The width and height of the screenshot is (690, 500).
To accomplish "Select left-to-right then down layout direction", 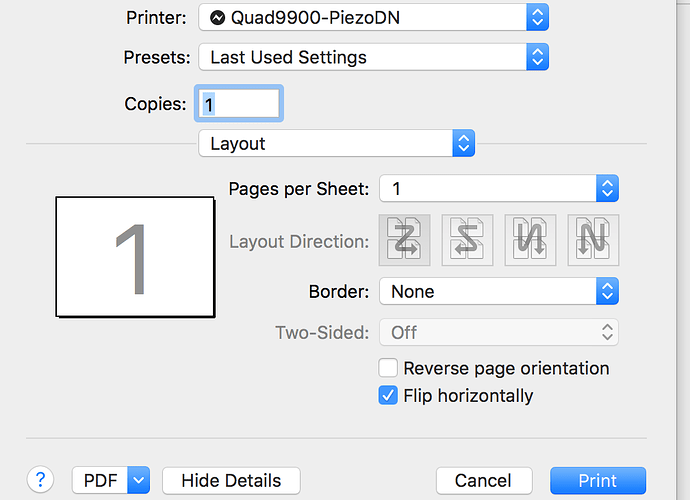I will tap(404, 241).
